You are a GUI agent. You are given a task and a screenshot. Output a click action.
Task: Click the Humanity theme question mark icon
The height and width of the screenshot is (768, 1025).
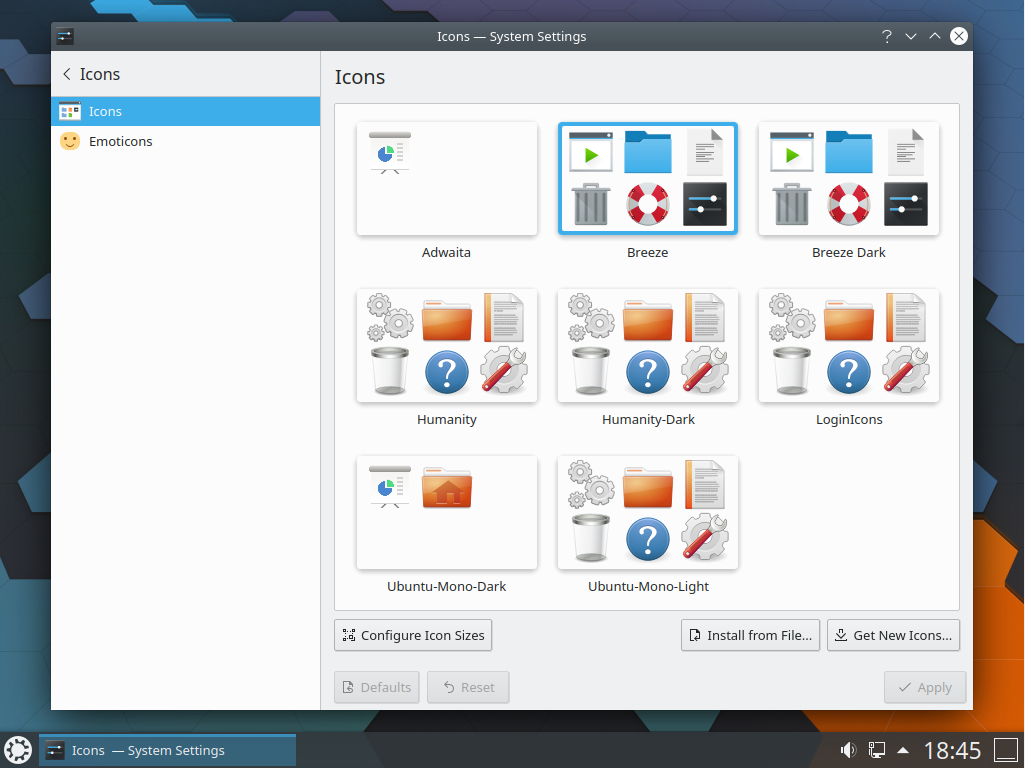pos(446,372)
